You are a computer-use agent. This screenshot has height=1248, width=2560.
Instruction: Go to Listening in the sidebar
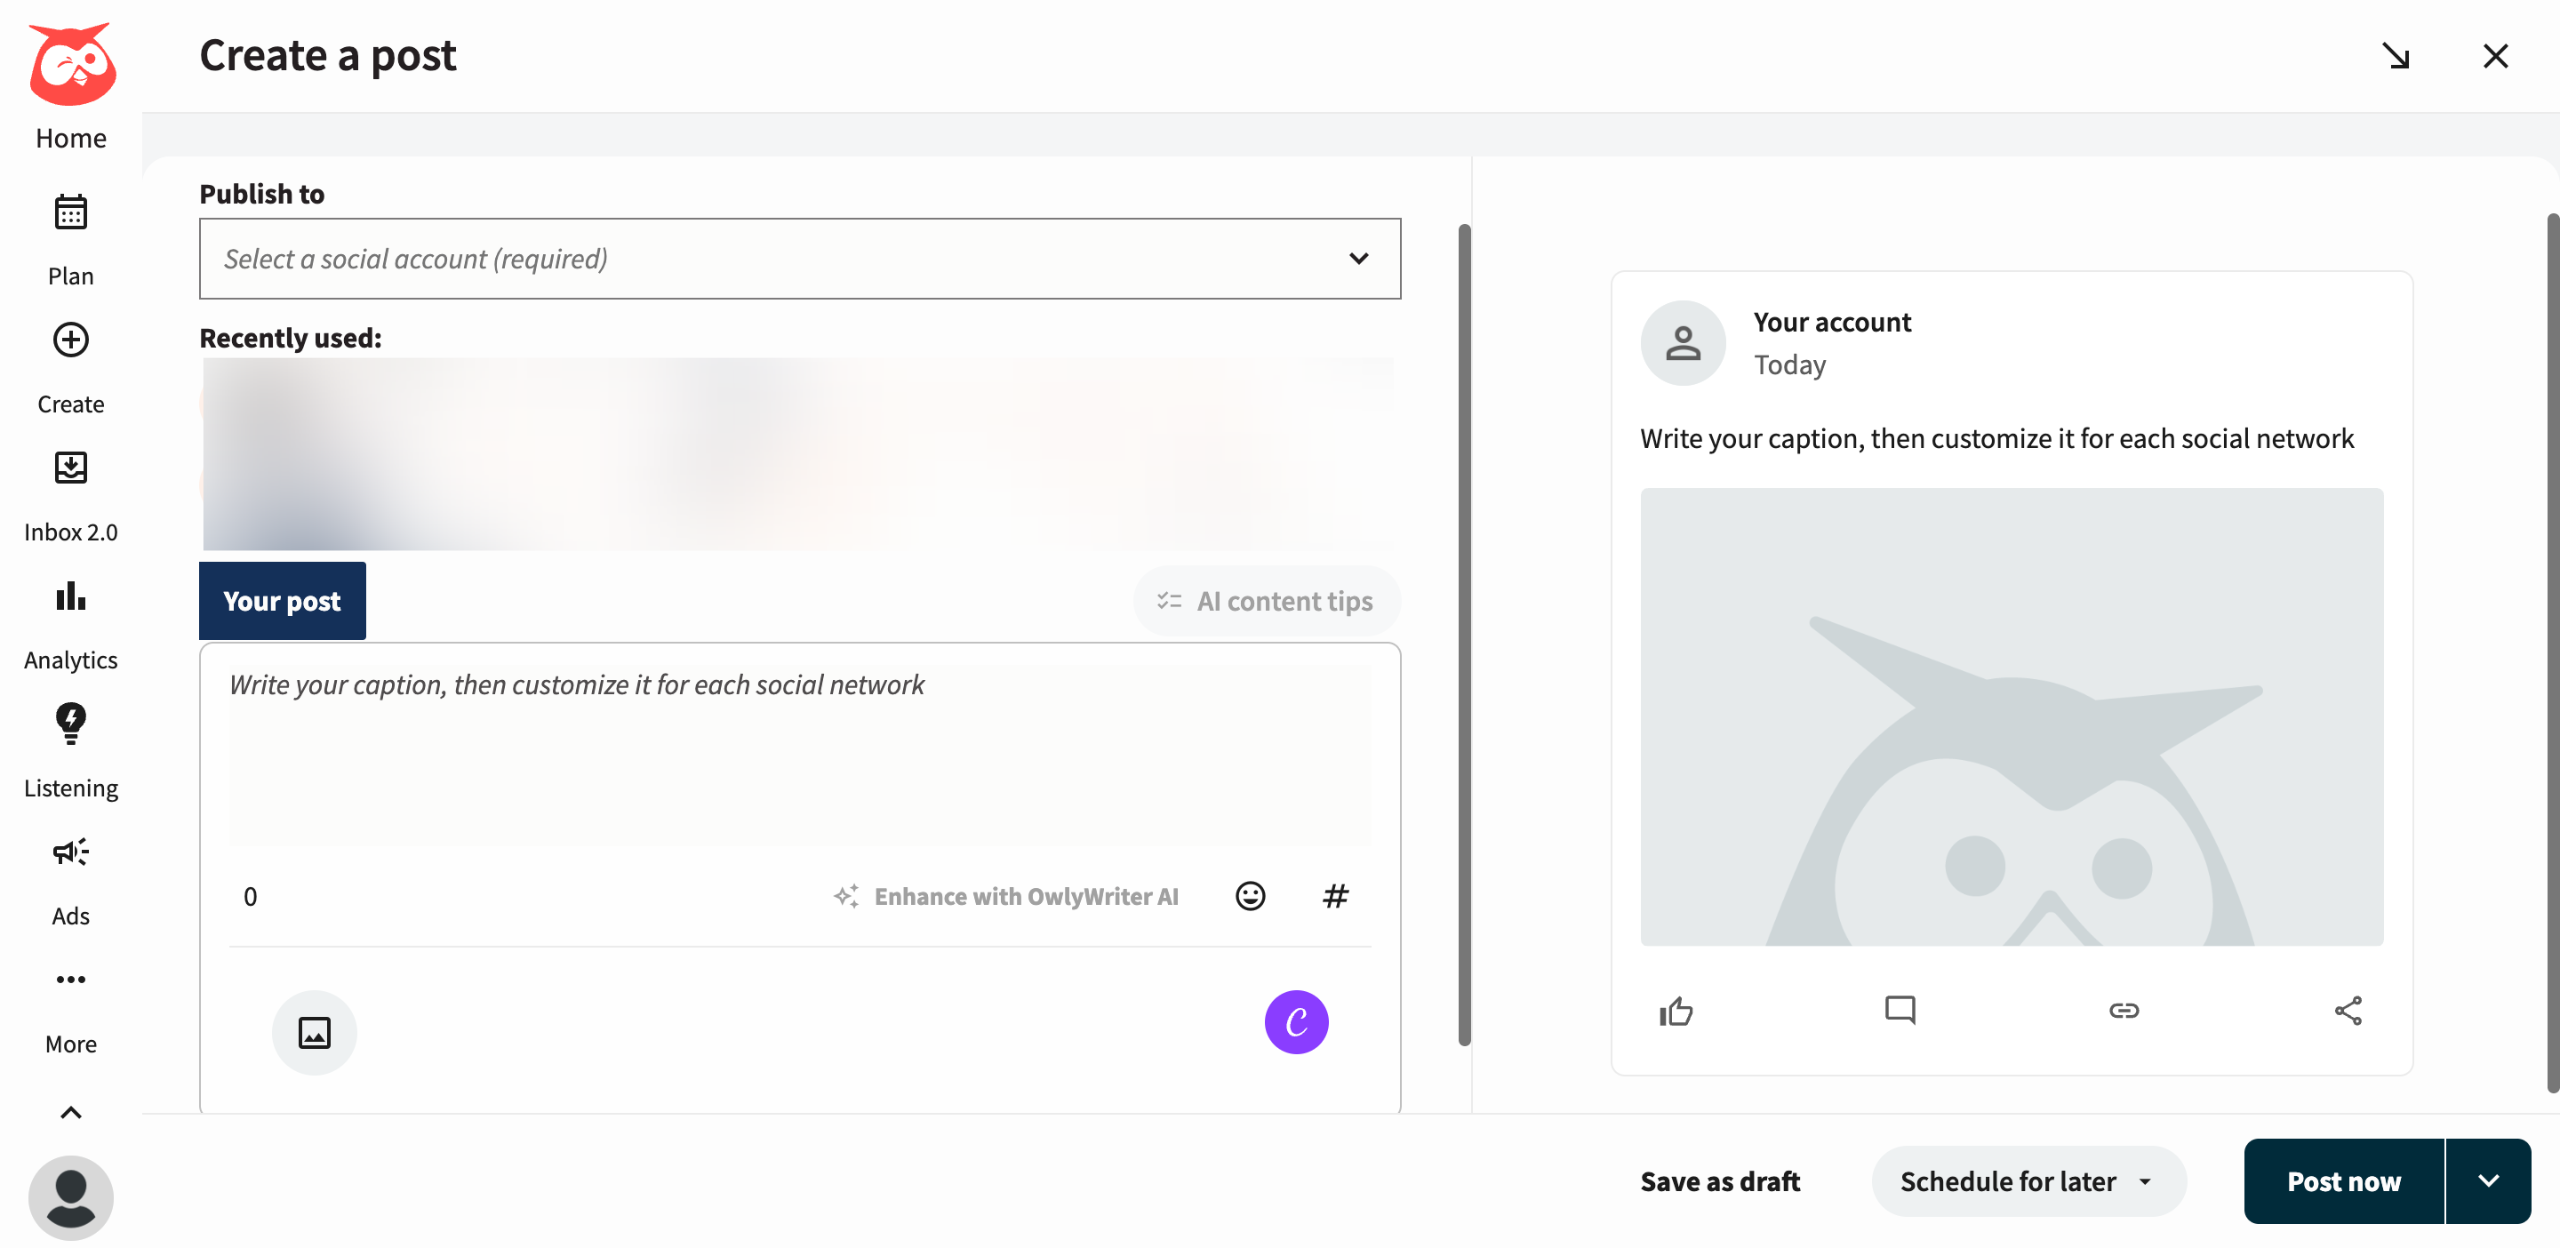click(70, 750)
